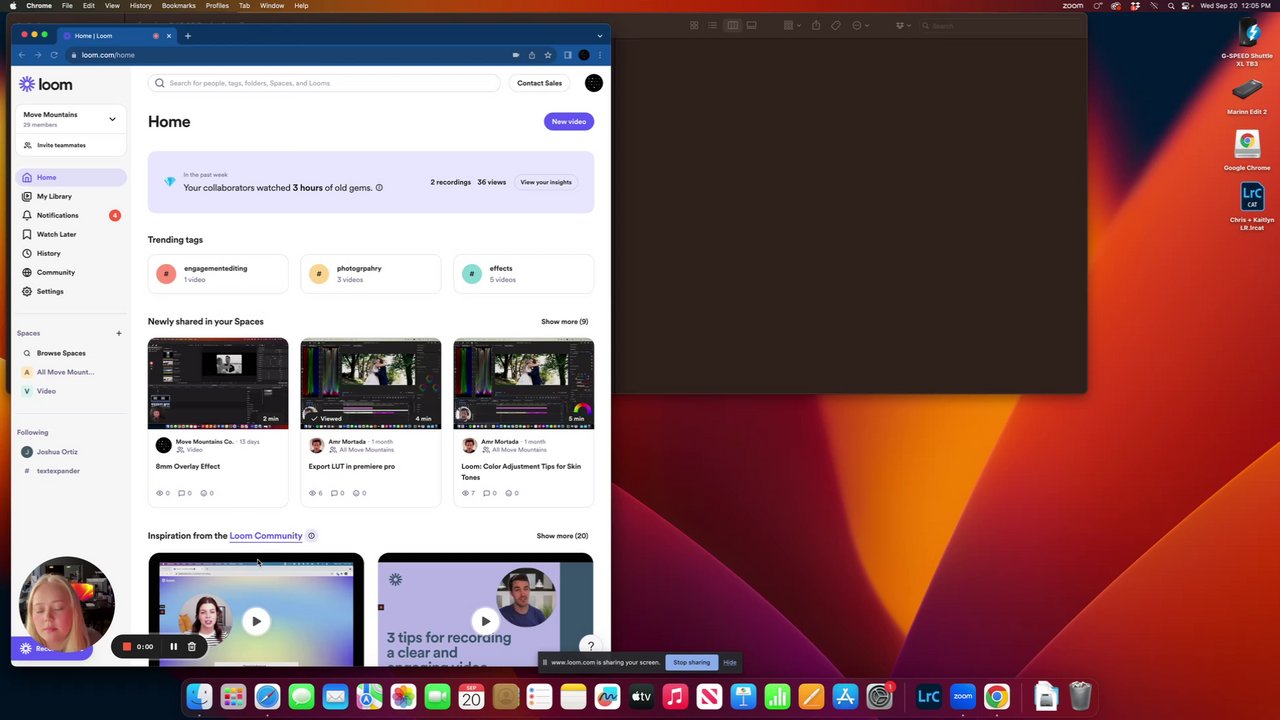Open the Video space
Viewport: 1280px width, 720px height.
tap(70, 391)
